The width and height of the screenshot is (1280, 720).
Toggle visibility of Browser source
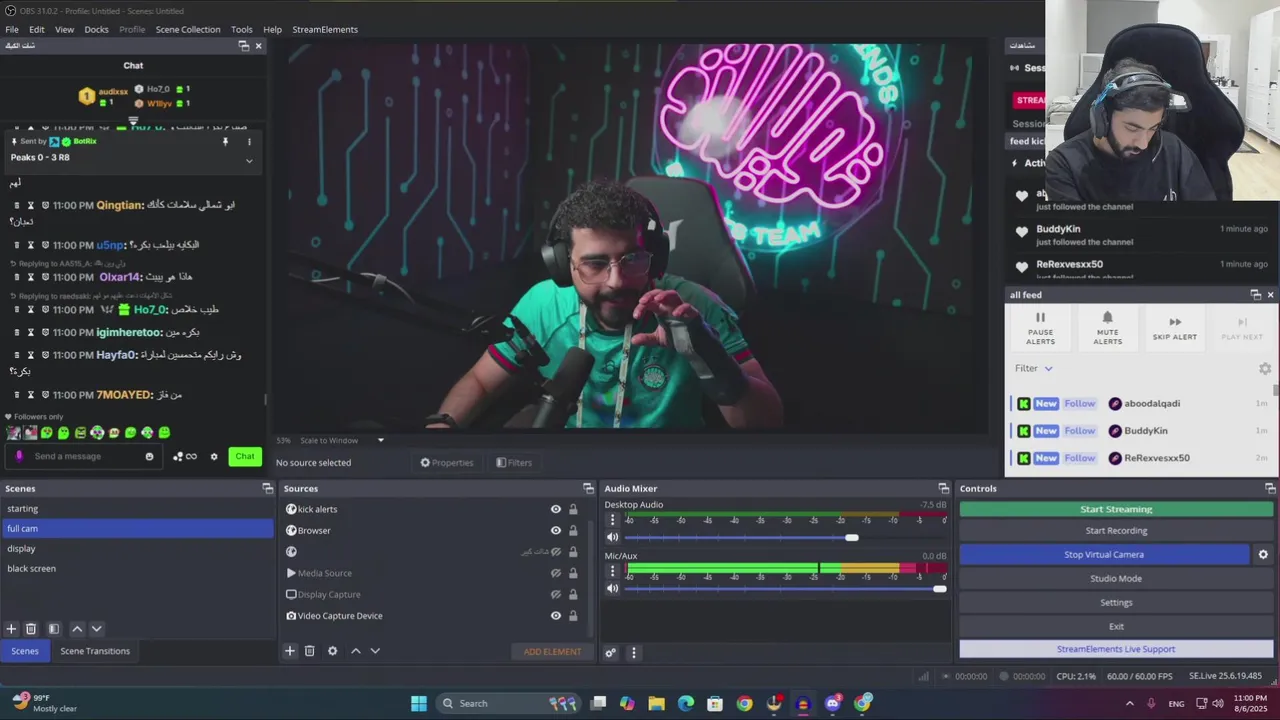click(x=556, y=531)
